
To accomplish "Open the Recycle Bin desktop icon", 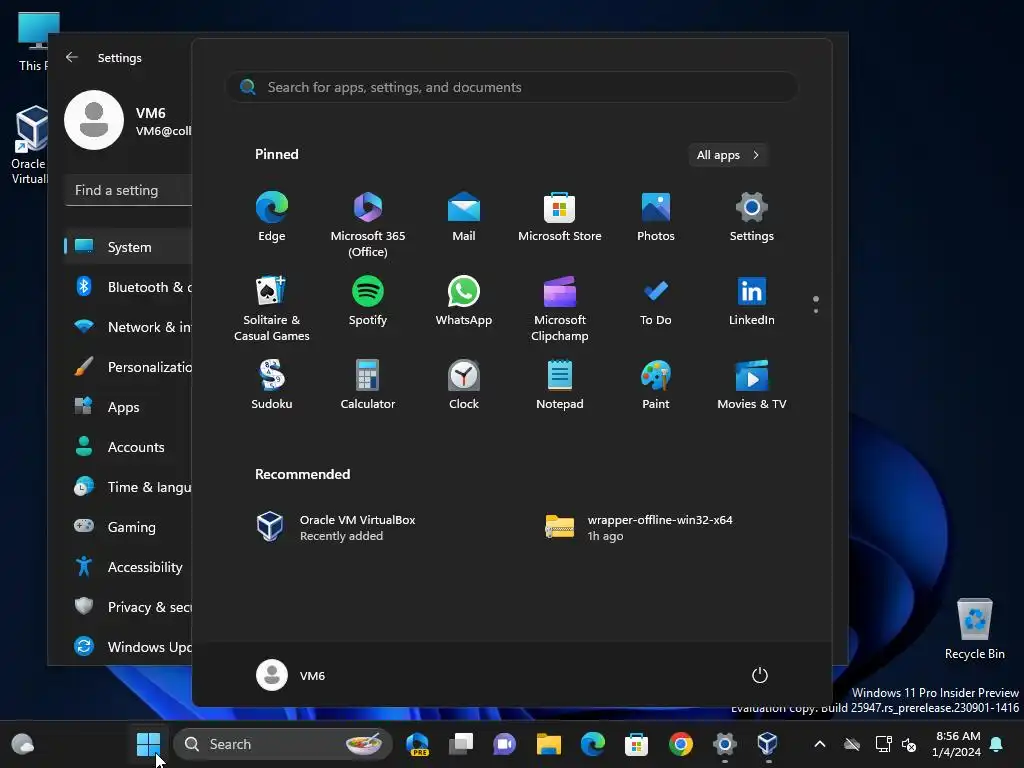I will 974,630.
